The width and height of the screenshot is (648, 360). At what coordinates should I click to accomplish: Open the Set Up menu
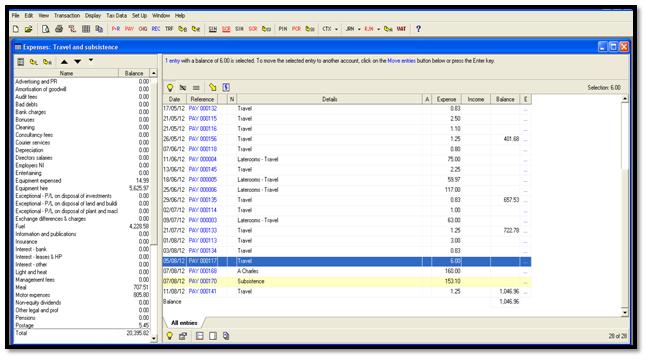tap(139, 16)
